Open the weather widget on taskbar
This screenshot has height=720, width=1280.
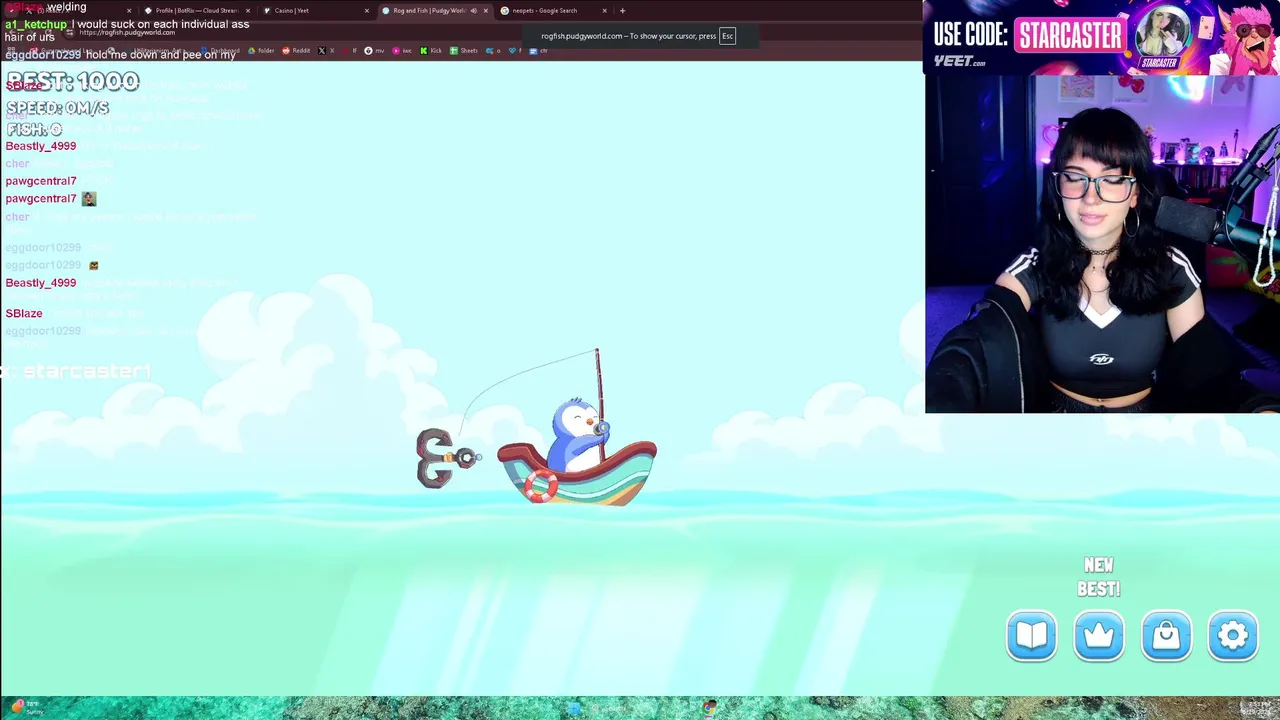click(x=27, y=708)
